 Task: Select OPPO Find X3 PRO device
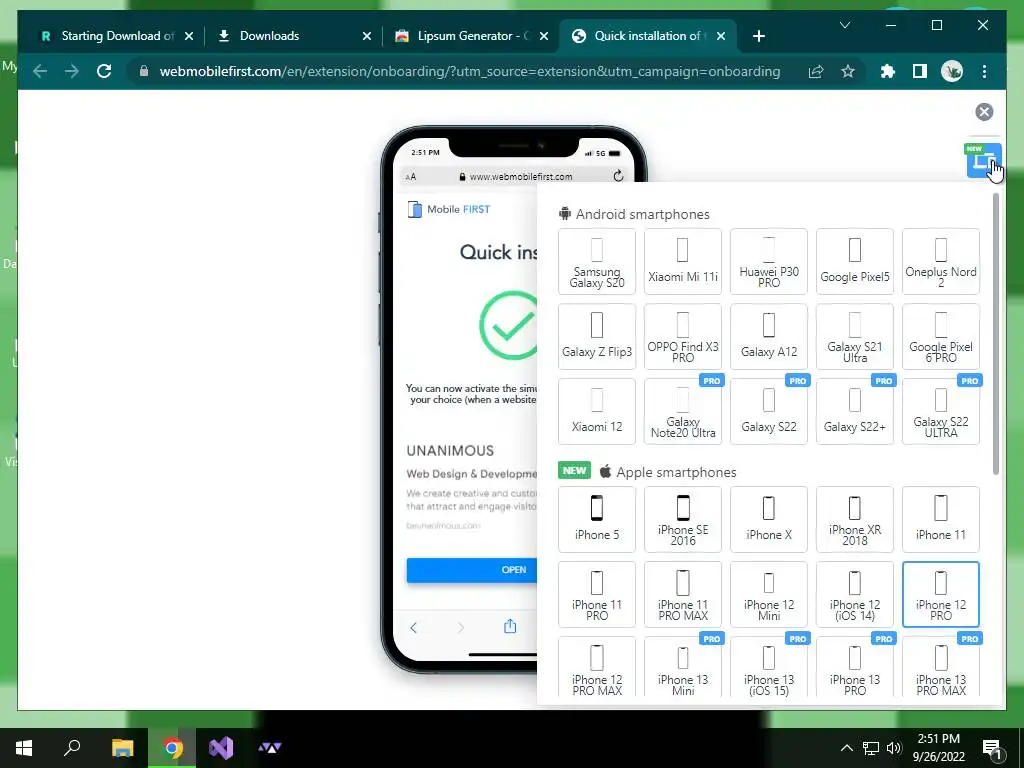pos(683,337)
